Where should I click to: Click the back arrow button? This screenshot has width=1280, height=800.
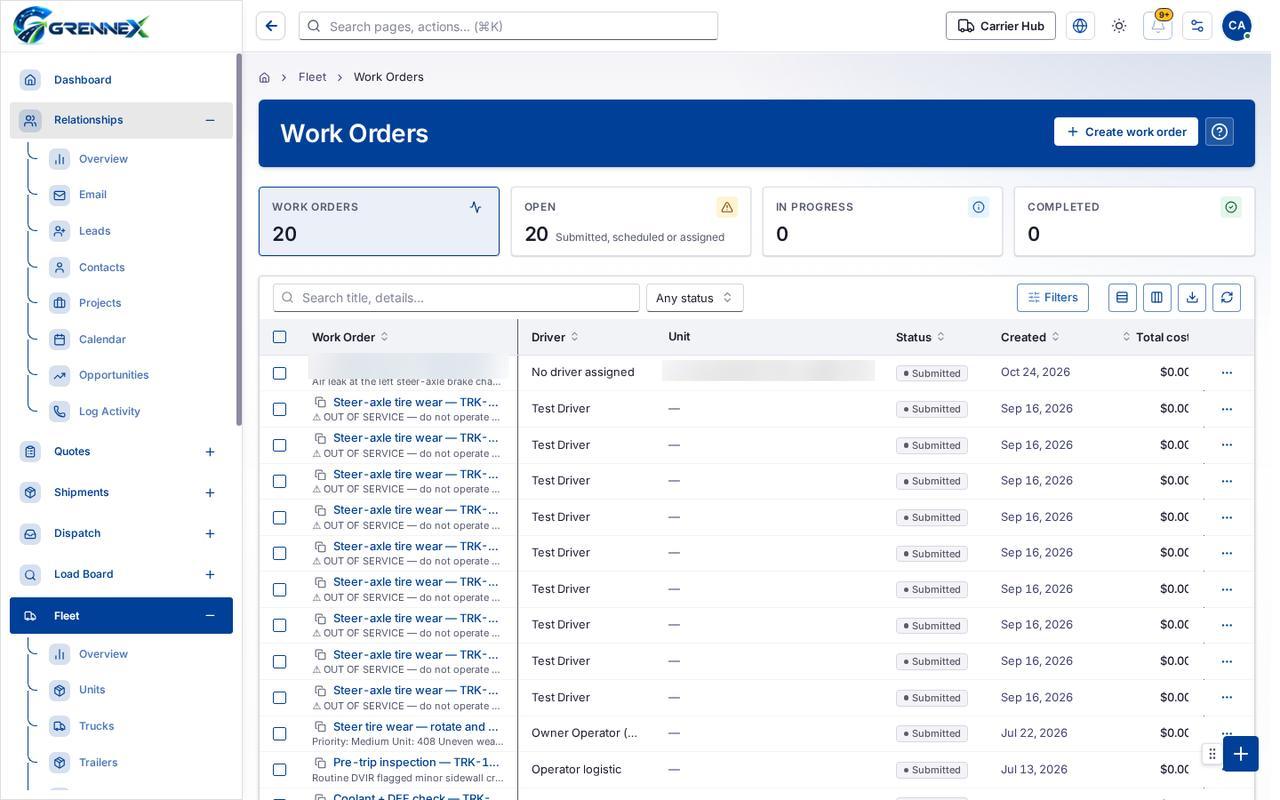pos(271,26)
